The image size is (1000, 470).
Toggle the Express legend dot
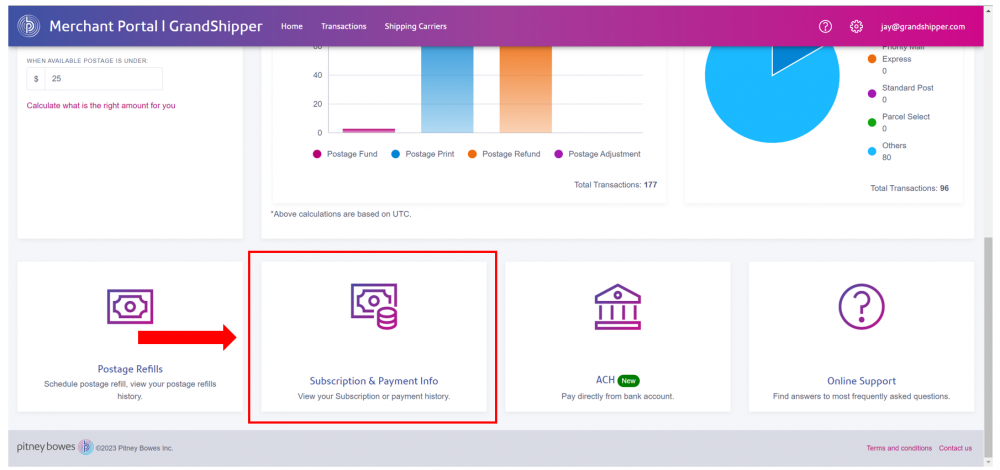(x=872, y=59)
